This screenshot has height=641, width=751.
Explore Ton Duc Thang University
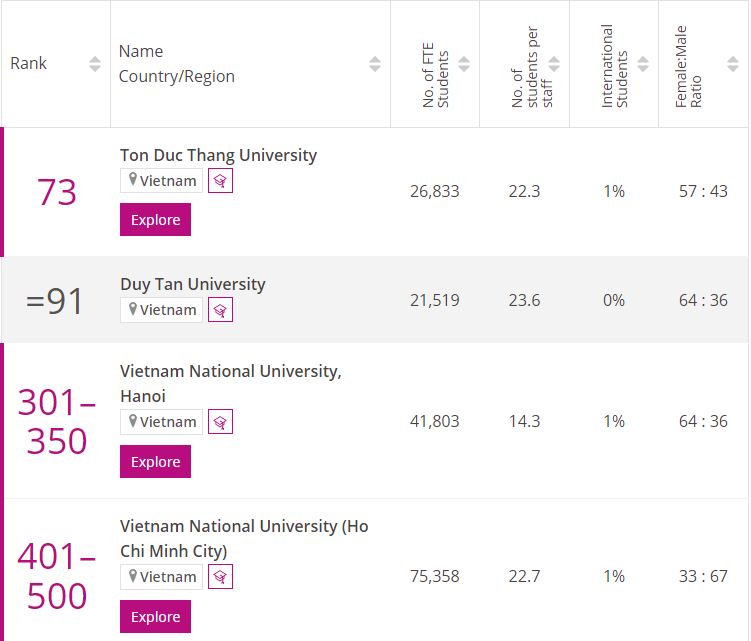point(155,220)
